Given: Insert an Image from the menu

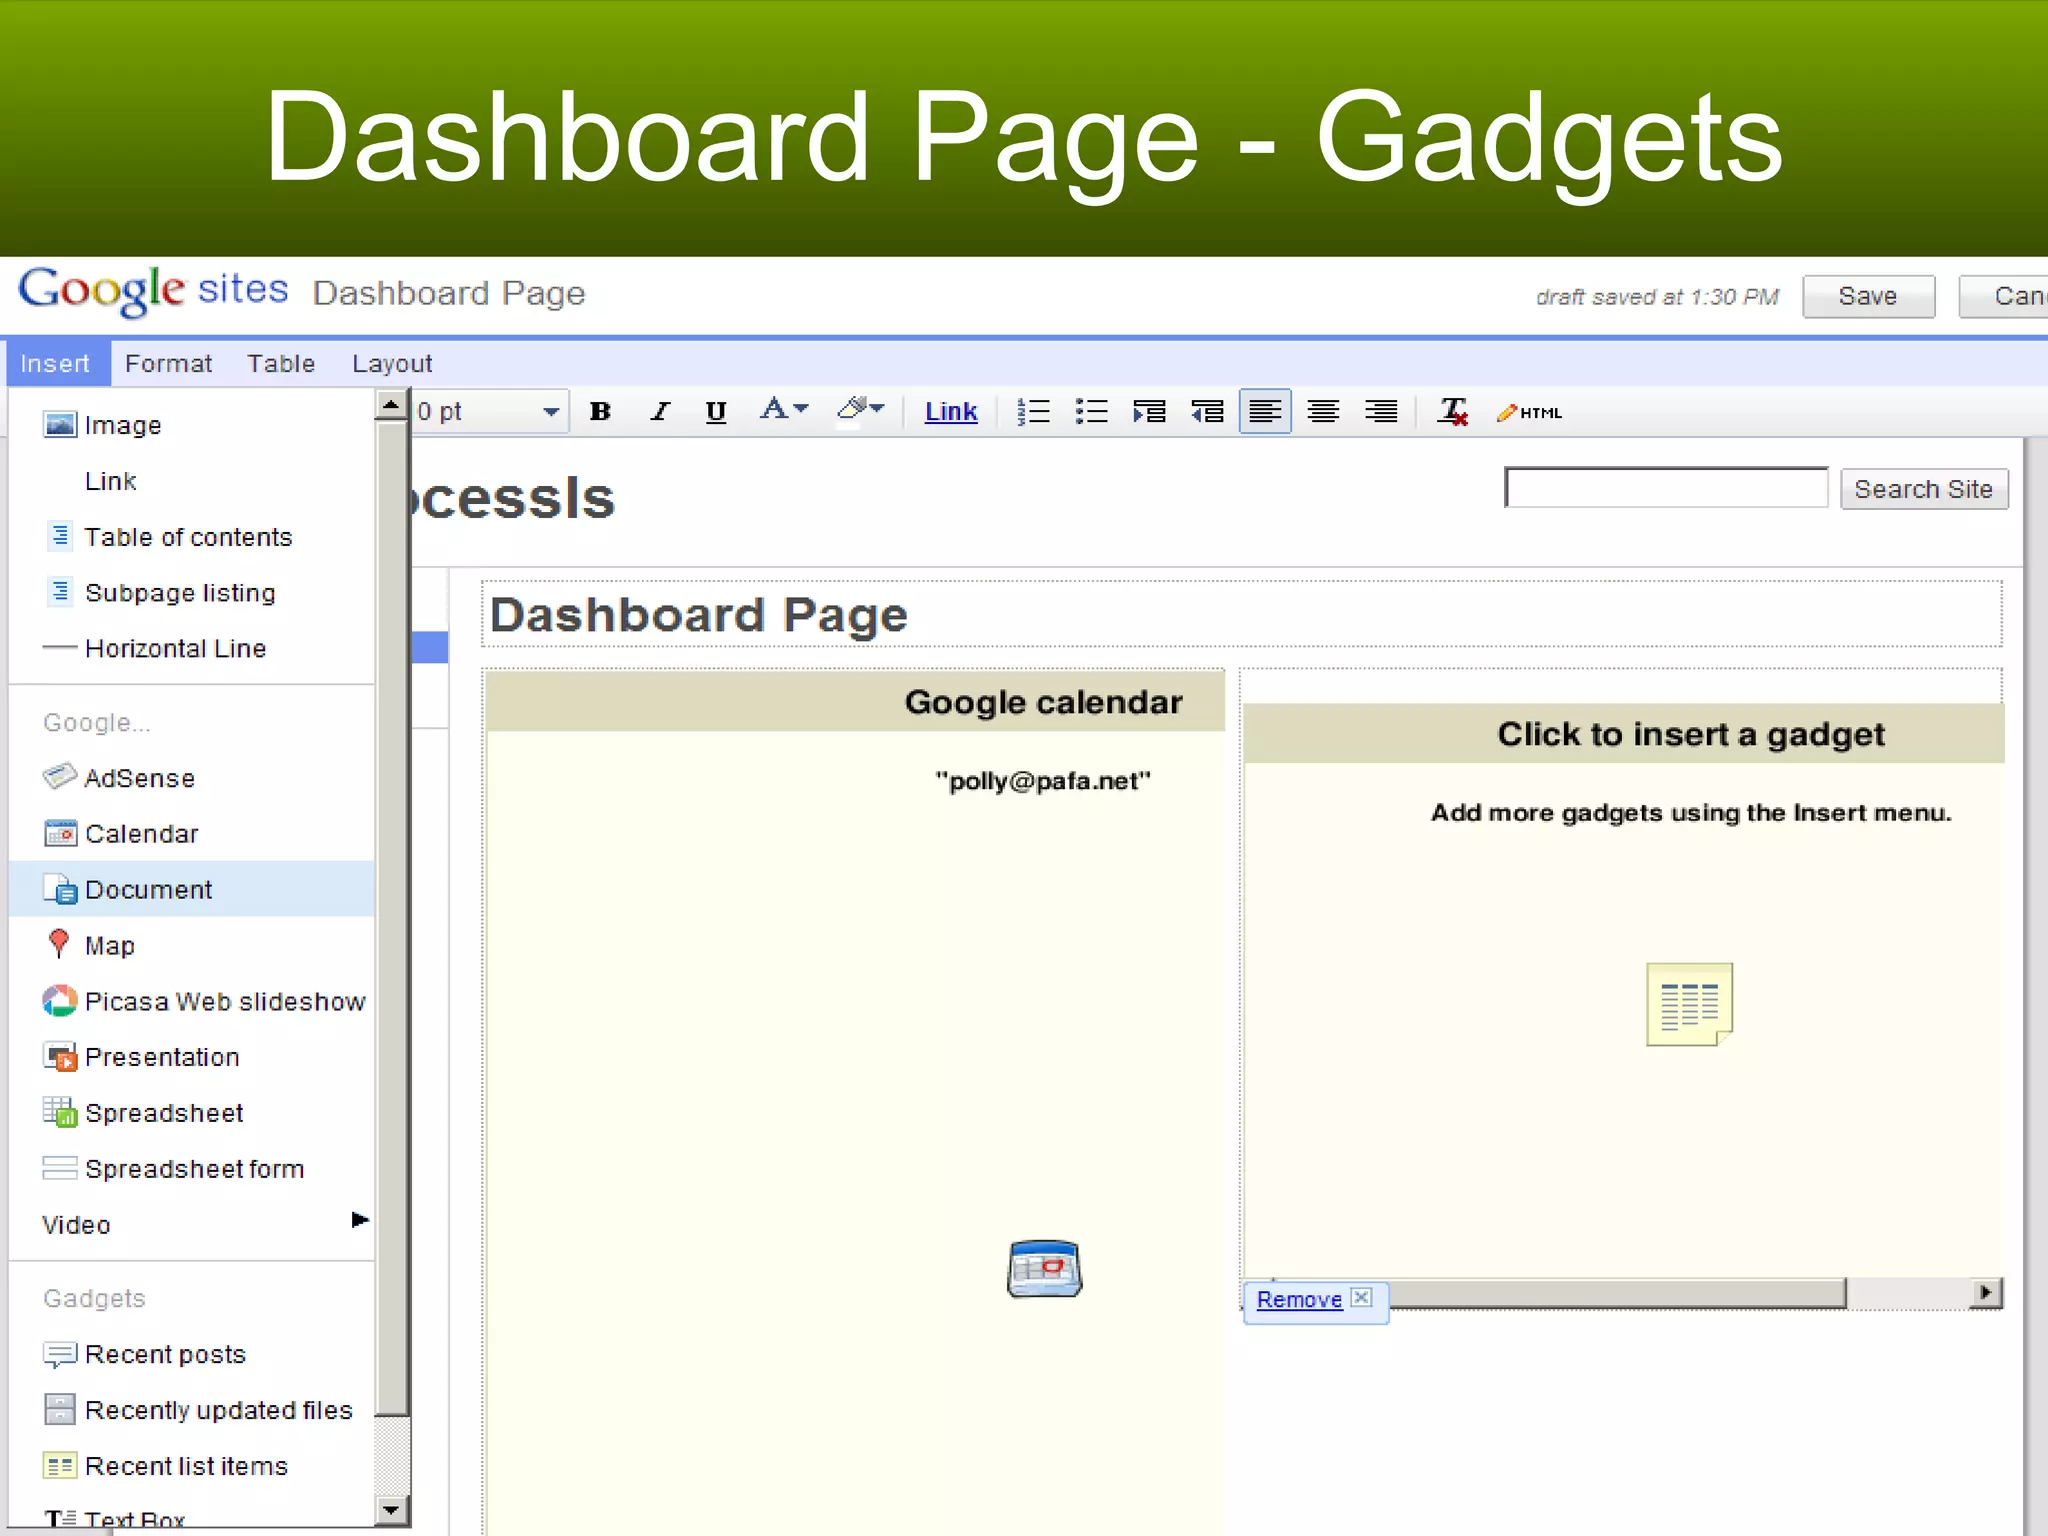Looking at the screenshot, I should (x=192, y=425).
